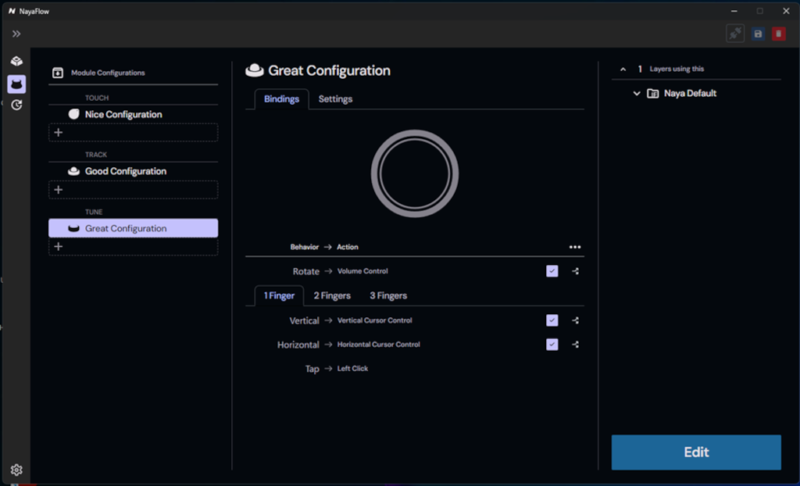This screenshot has height=486, width=800.
Task: Click the Great Configuration tune icon in list
Action: click(x=74, y=228)
